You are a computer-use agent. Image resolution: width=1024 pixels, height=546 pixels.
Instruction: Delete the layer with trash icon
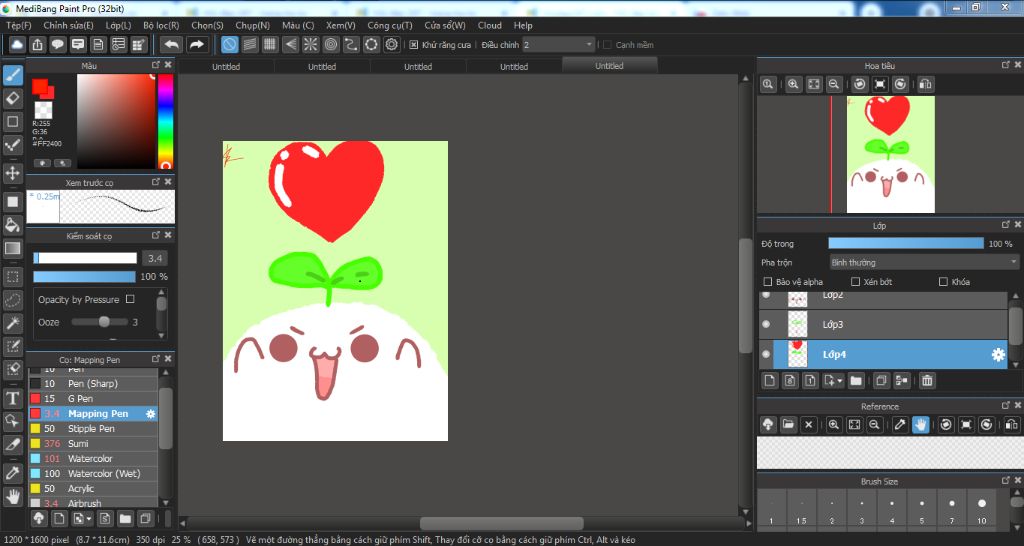(x=927, y=380)
